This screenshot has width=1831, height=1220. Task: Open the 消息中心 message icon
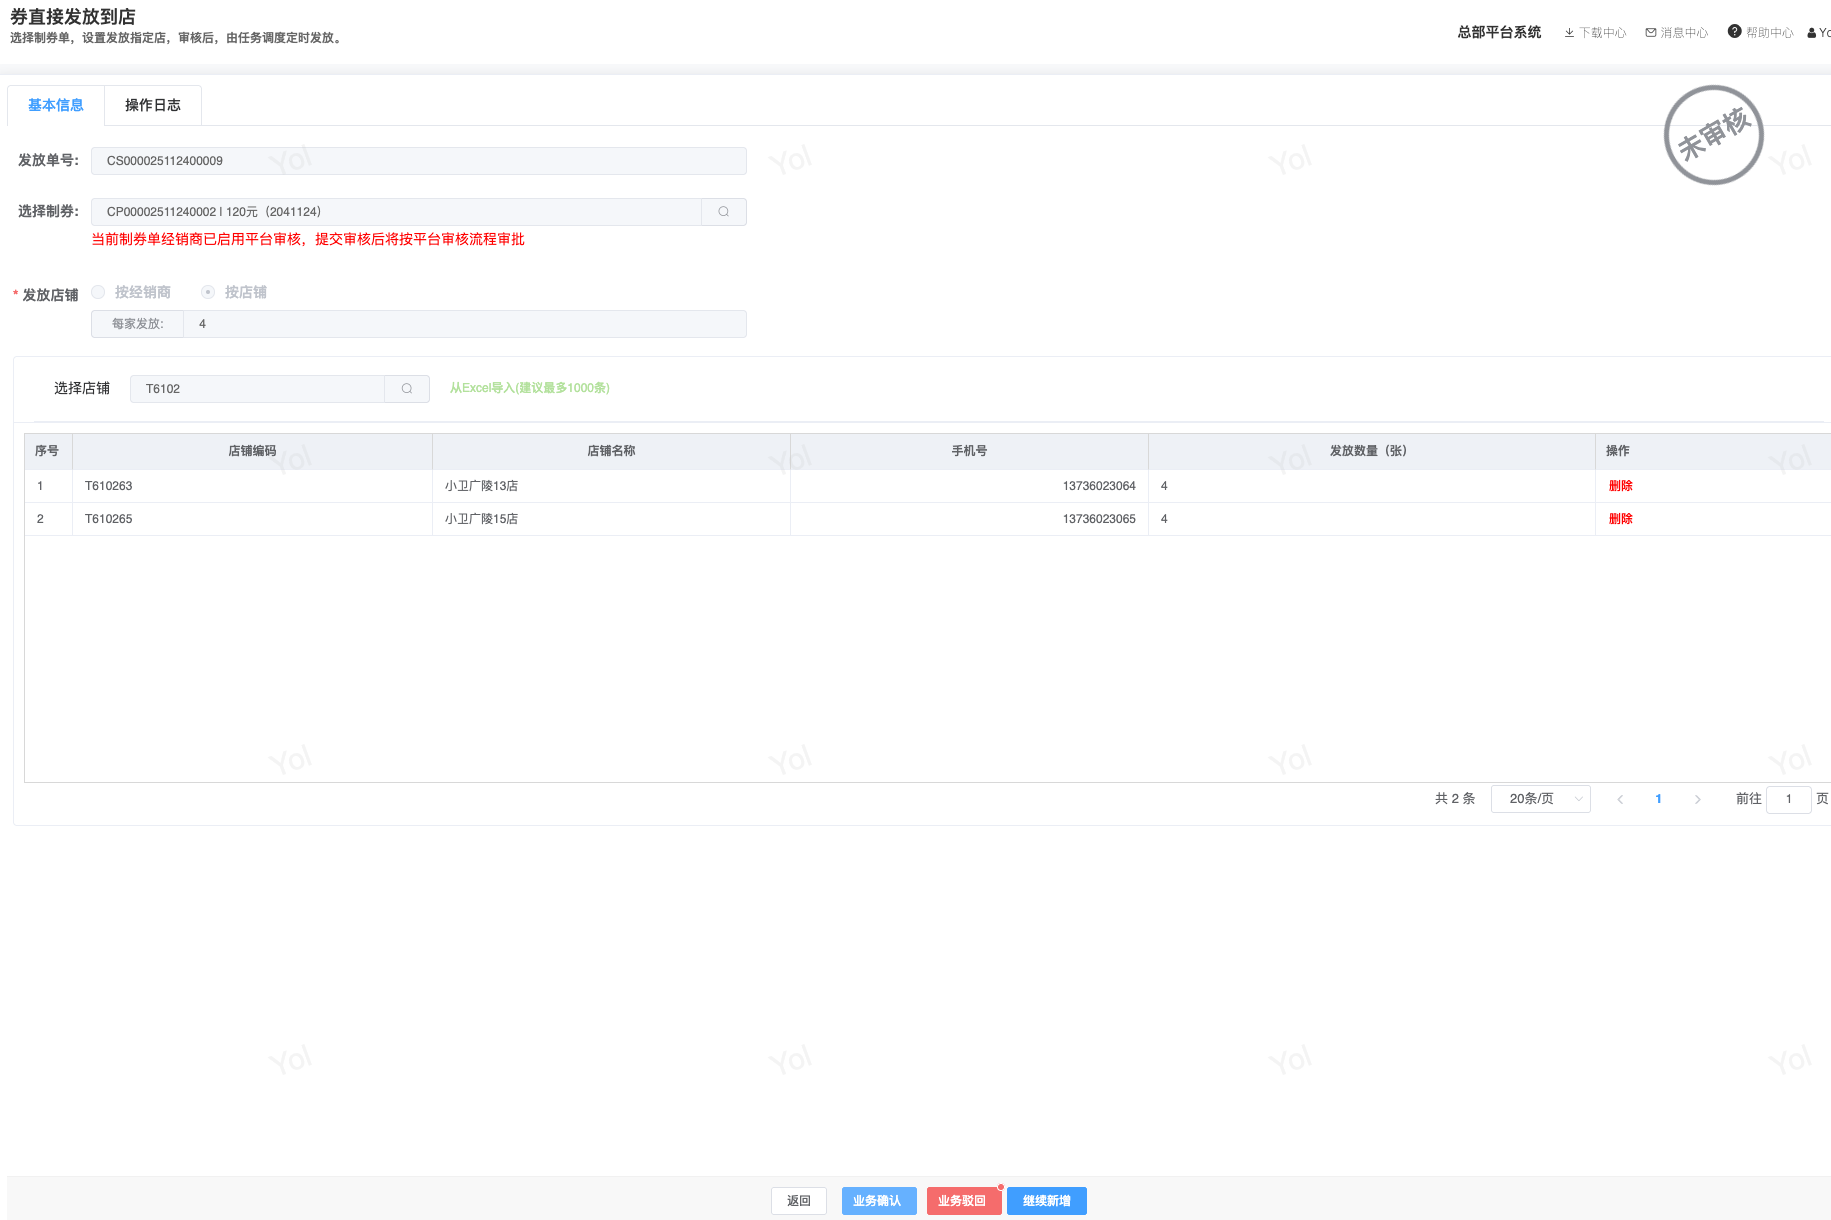(1651, 33)
